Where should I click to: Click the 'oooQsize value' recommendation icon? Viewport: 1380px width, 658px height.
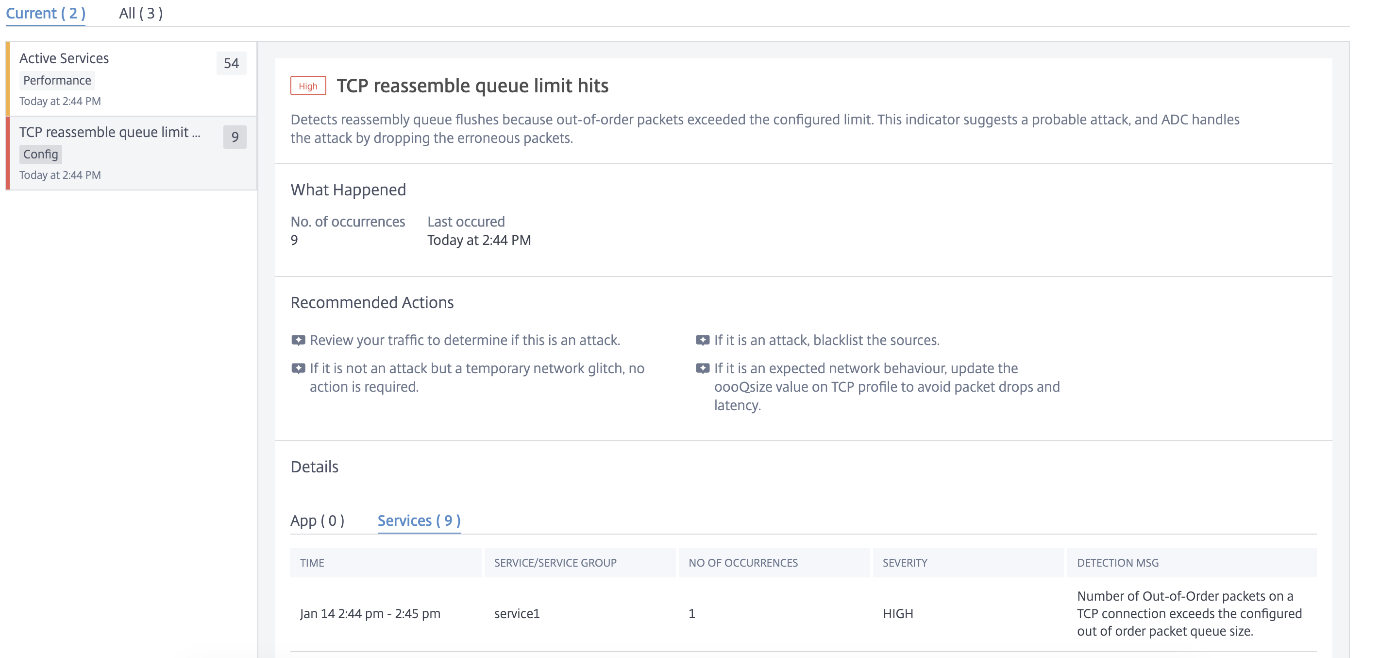click(x=703, y=368)
